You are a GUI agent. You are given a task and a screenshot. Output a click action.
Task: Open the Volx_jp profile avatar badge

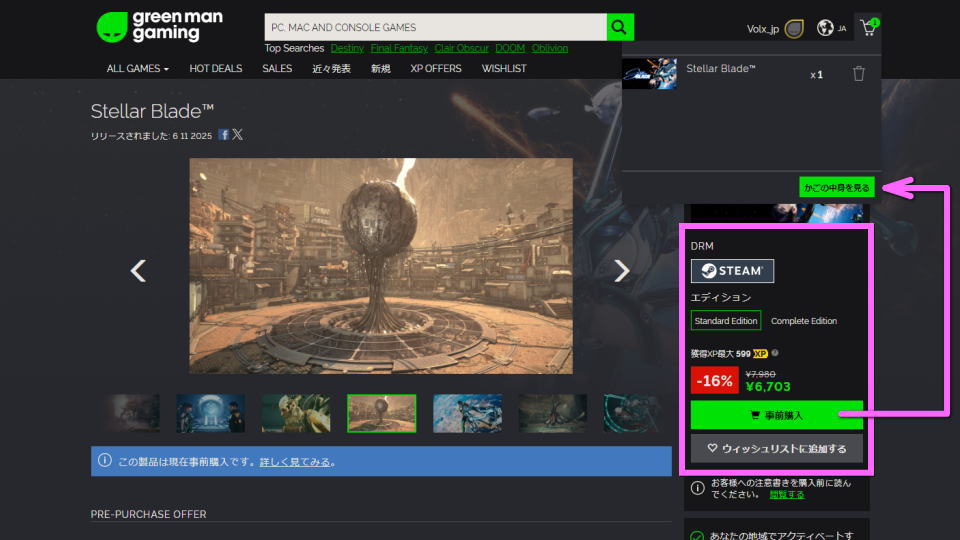(793, 29)
